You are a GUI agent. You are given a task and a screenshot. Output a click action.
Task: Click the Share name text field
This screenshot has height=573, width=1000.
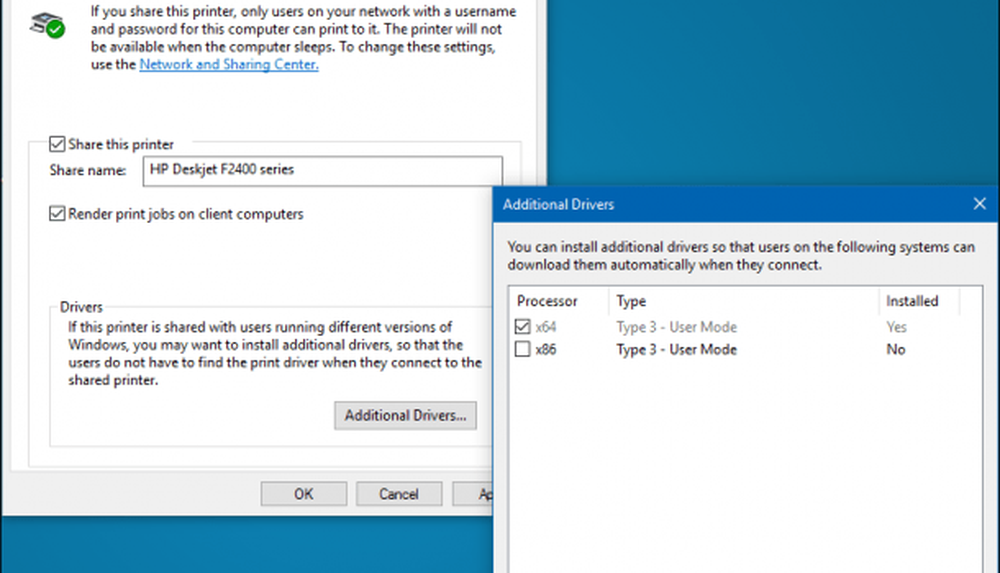point(321,170)
